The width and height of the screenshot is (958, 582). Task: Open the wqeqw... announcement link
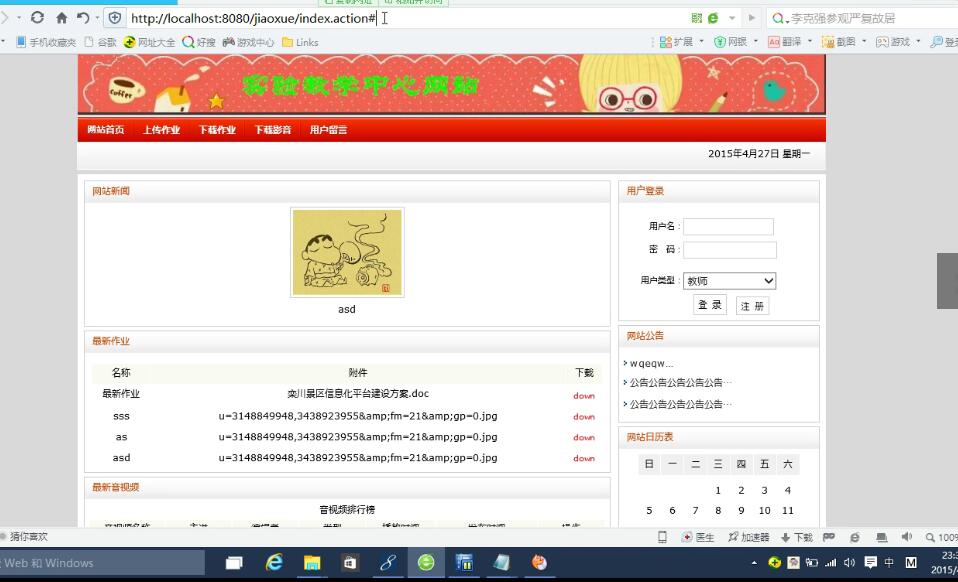651,363
